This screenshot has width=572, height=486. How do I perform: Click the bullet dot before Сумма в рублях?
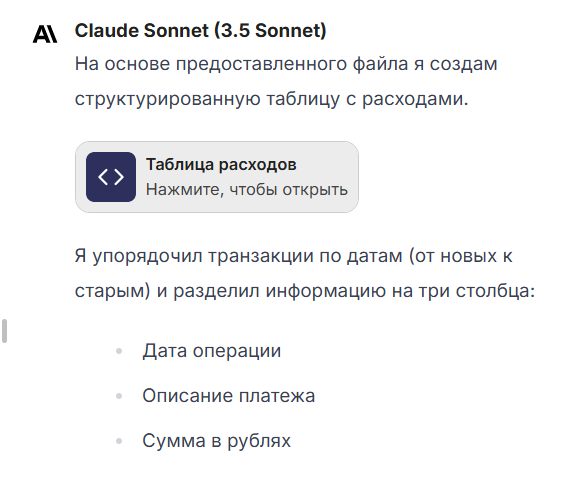119,441
